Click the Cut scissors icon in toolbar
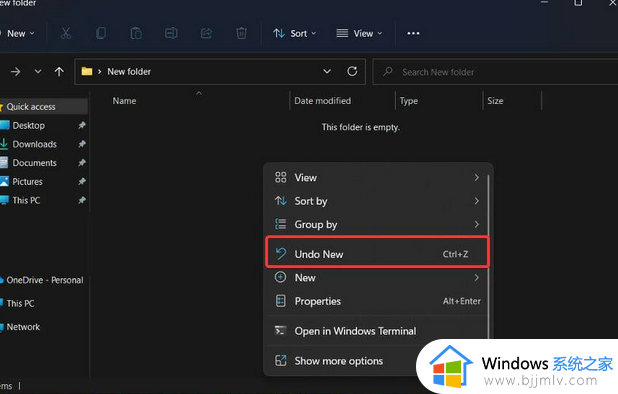 click(x=65, y=33)
